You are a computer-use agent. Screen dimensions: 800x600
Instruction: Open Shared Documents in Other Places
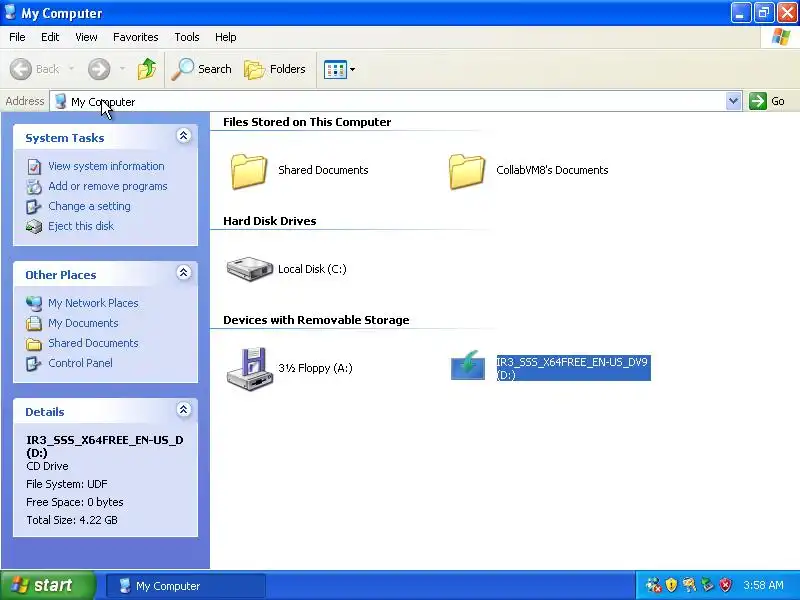coord(93,343)
